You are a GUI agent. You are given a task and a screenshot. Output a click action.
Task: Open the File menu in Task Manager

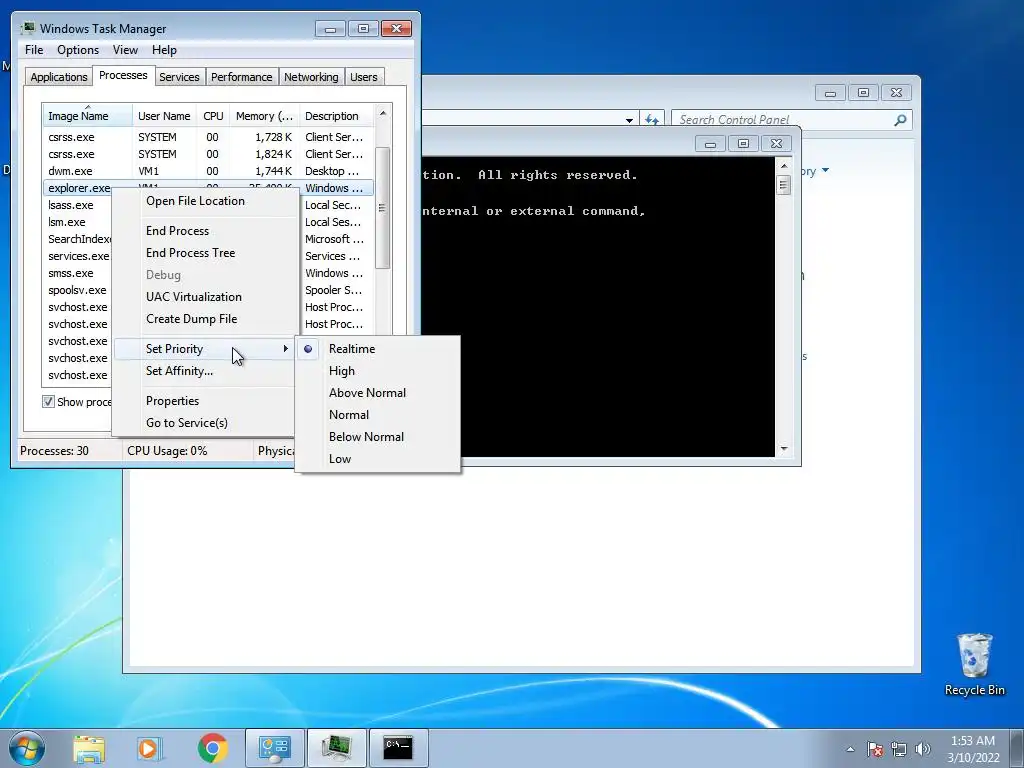pos(34,50)
